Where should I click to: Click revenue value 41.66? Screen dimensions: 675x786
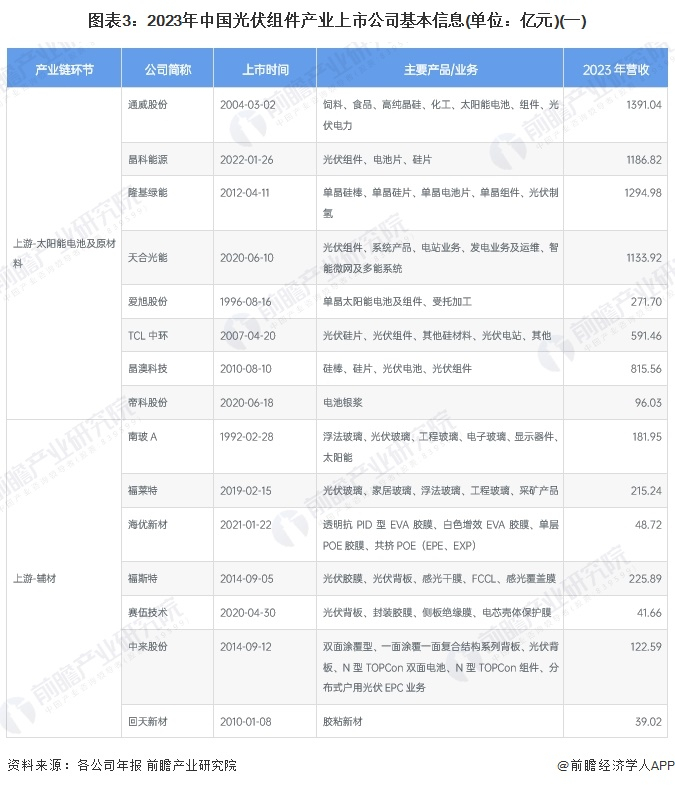click(x=649, y=613)
